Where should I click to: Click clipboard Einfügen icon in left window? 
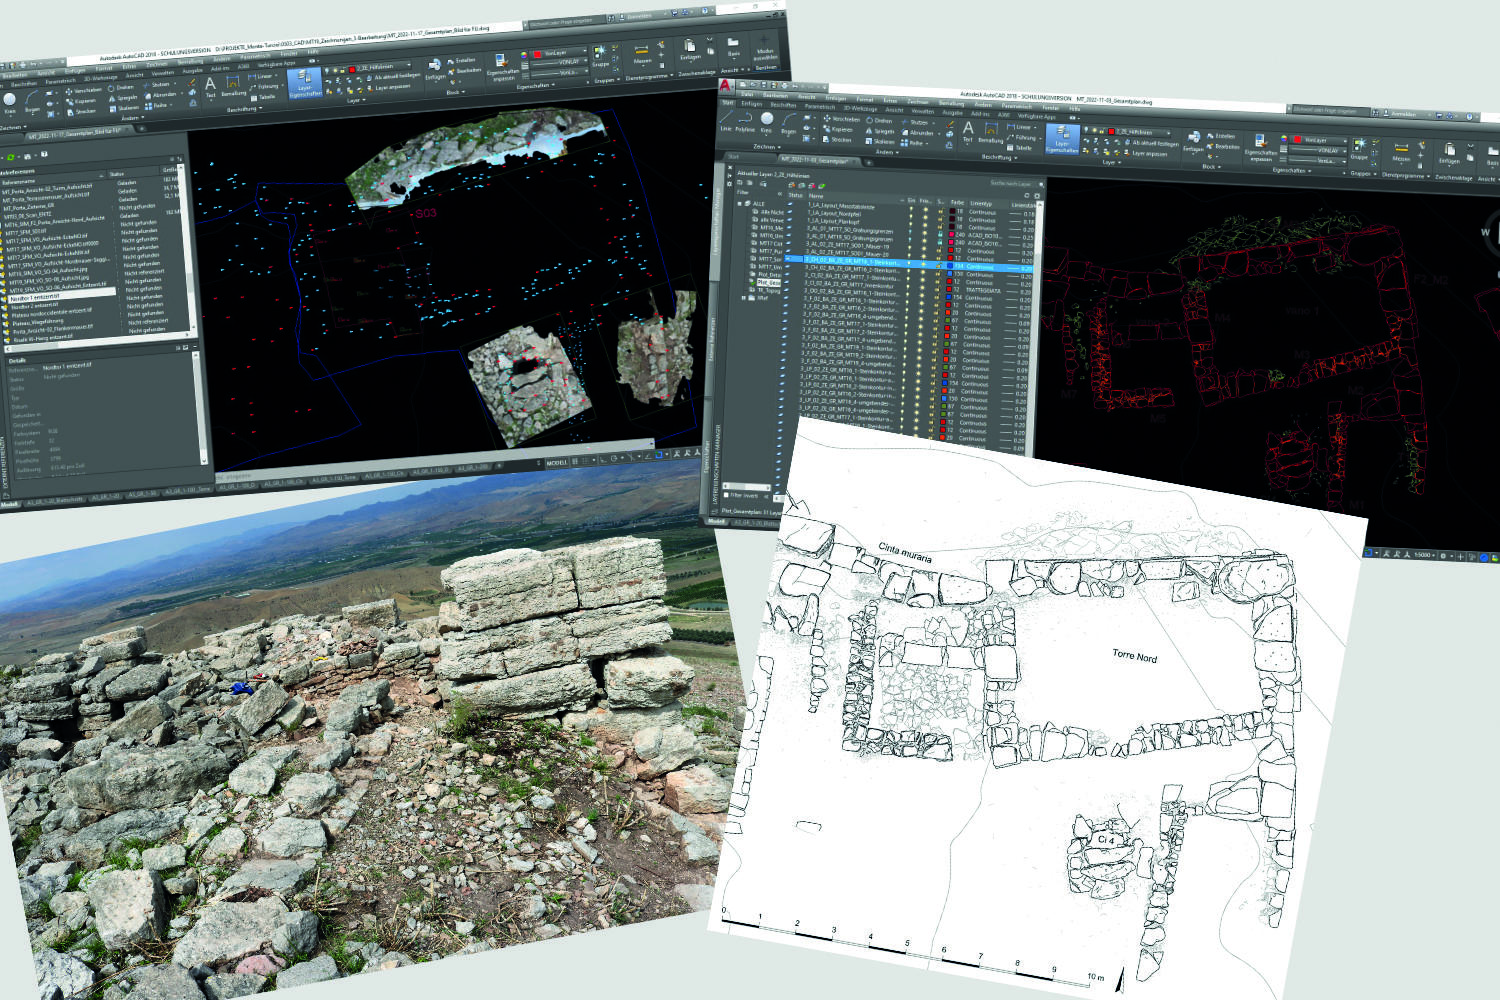[689, 49]
